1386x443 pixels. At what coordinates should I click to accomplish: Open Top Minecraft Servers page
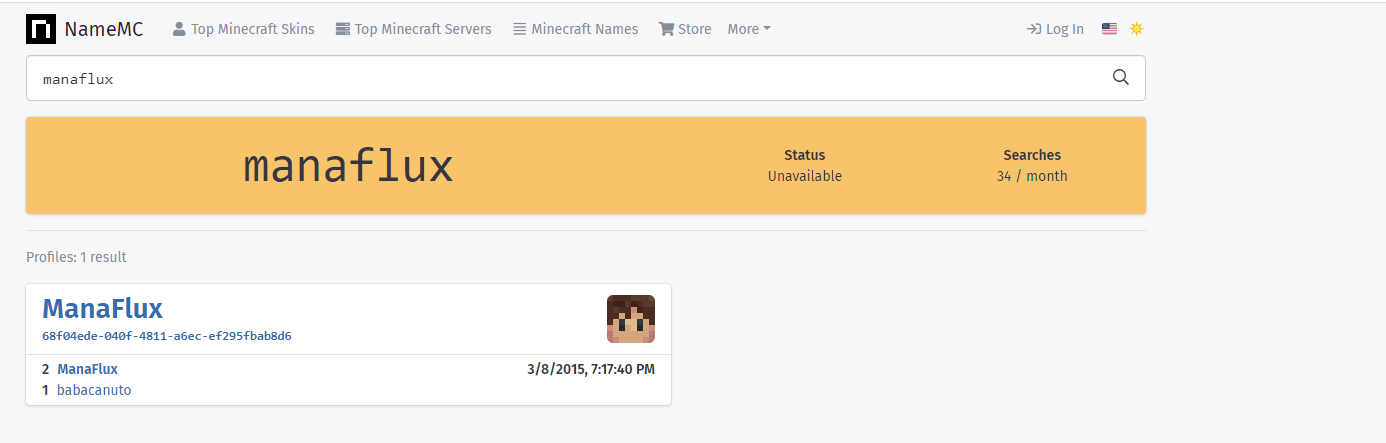coord(413,29)
